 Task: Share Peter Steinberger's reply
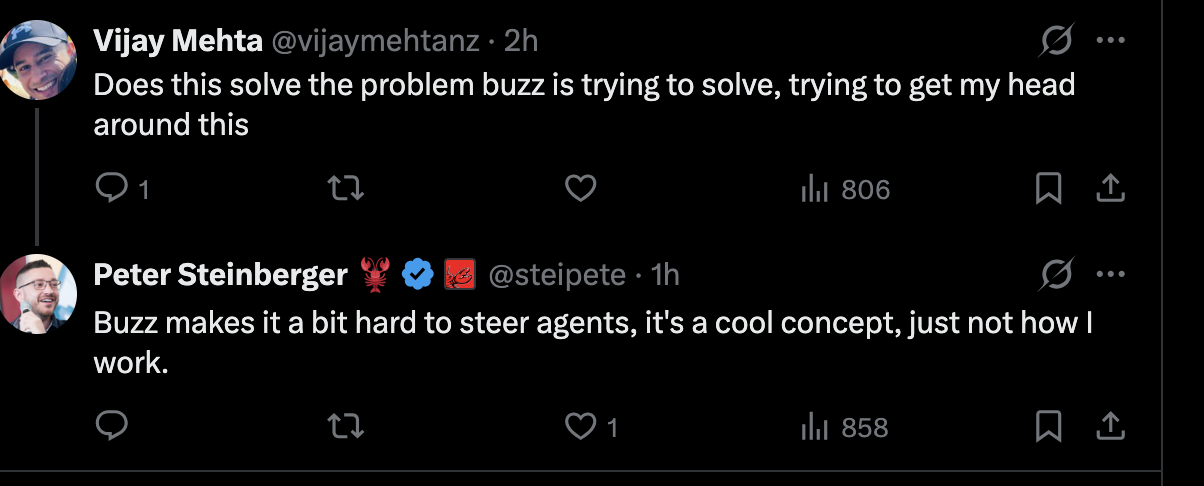[1112, 427]
